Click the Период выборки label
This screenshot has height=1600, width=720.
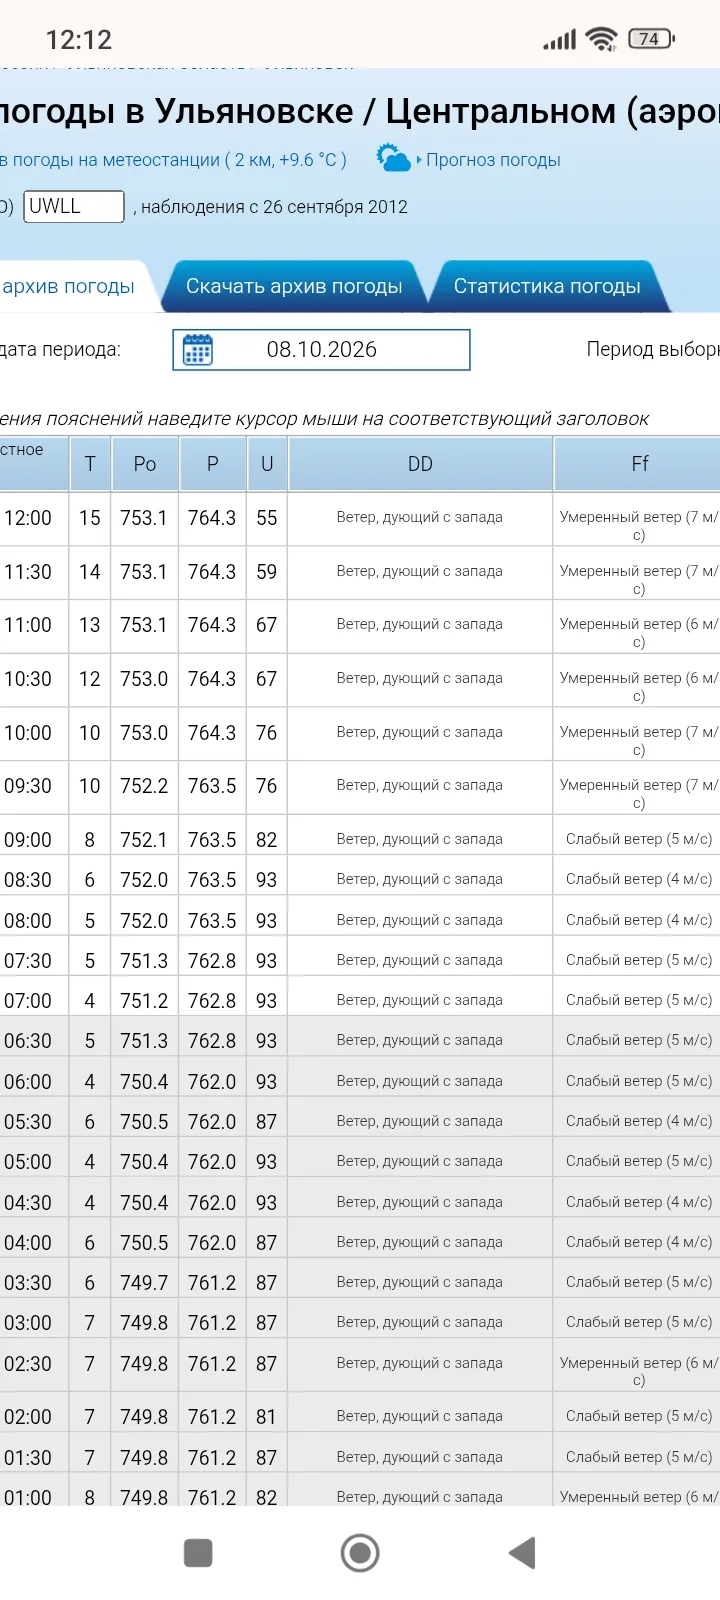653,349
